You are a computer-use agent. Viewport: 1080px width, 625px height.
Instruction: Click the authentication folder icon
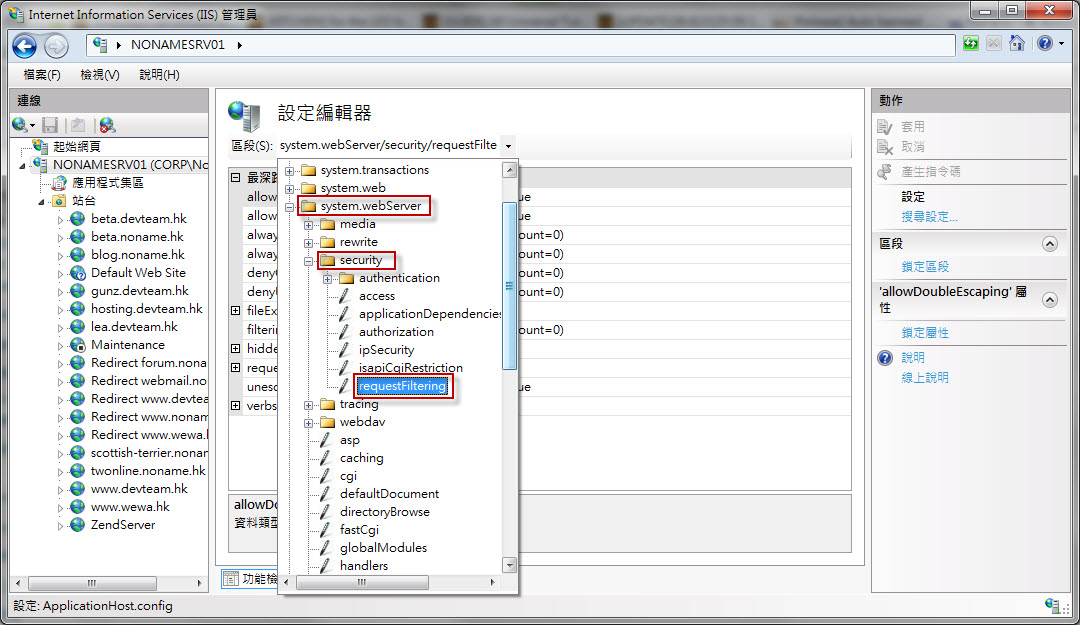(x=347, y=278)
